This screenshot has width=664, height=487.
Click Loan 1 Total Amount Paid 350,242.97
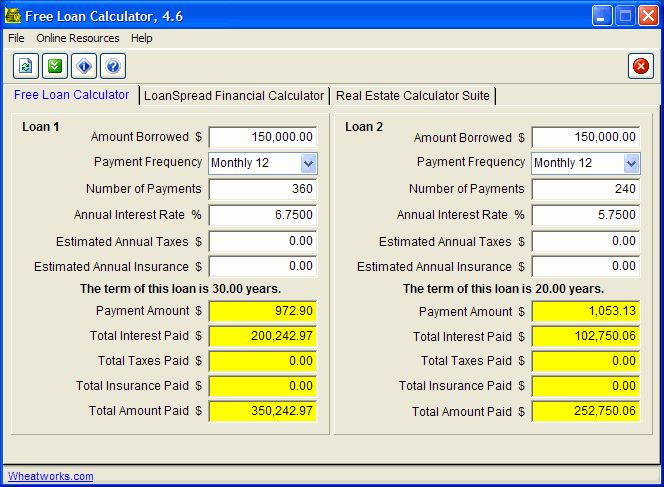pyautogui.click(x=263, y=411)
